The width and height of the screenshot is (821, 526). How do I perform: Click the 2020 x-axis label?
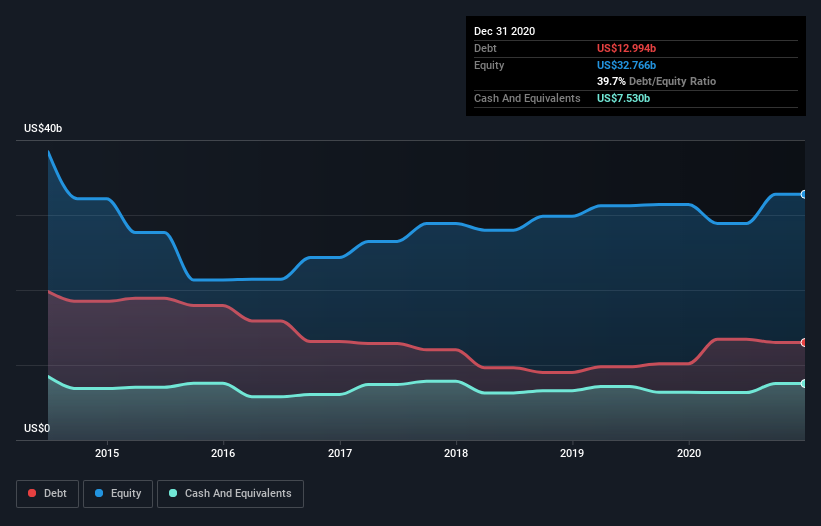[x=689, y=453]
